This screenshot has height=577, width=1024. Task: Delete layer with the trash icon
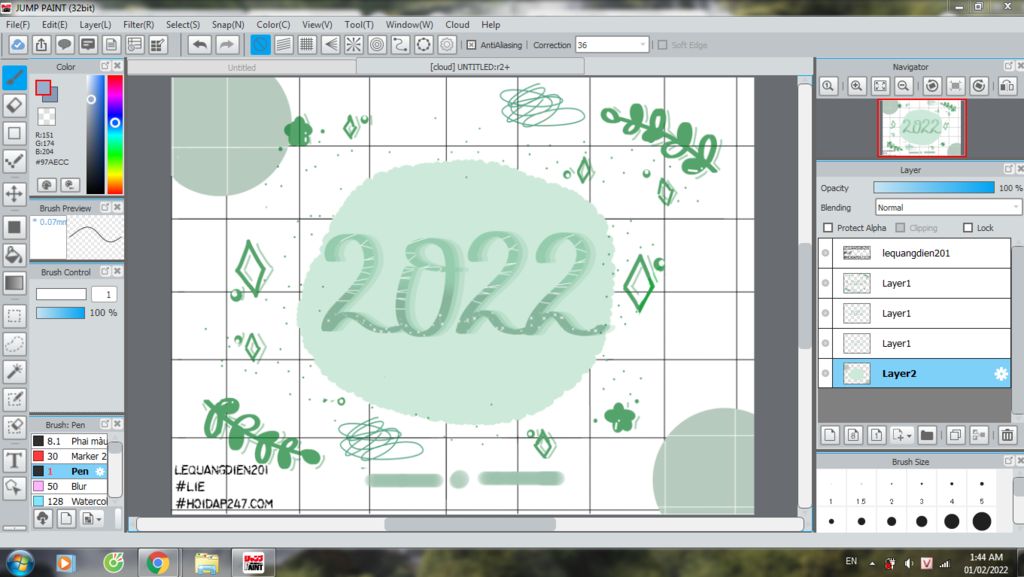click(1007, 435)
